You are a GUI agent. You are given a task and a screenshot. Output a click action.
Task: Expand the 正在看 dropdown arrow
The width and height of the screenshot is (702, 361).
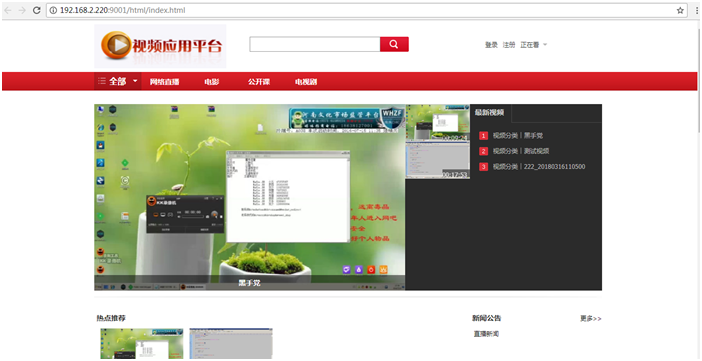pyautogui.click(x=545, y=44)
